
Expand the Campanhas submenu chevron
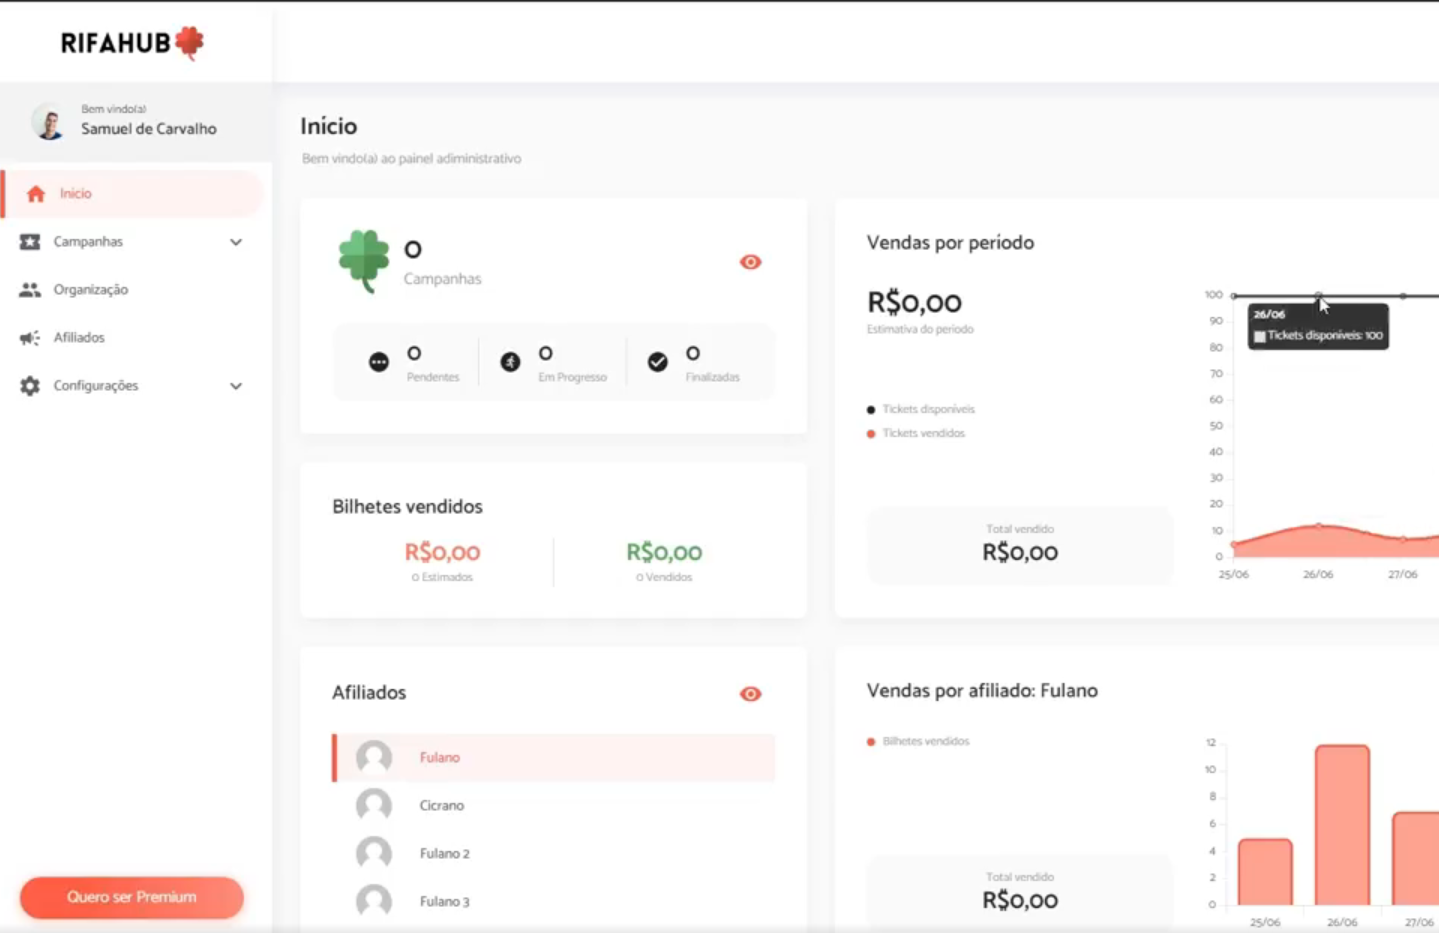tap(236, 242)
